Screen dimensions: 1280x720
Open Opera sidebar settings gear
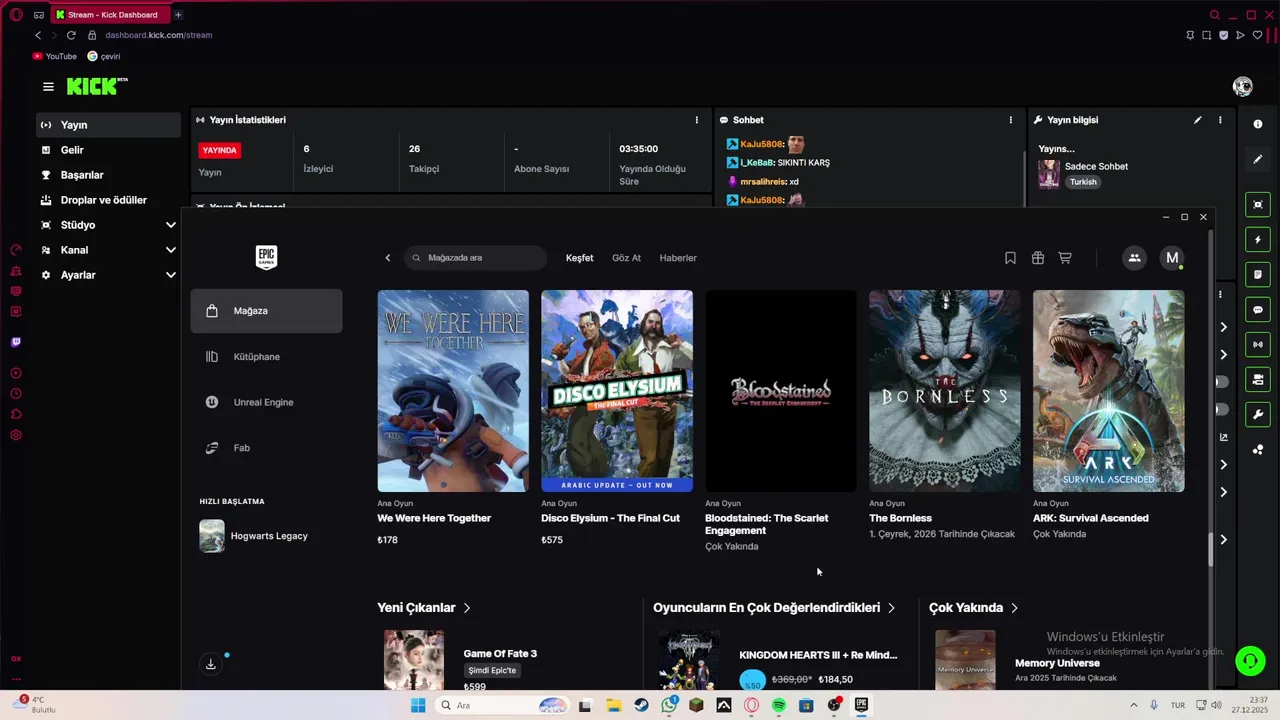pos(16,435)
